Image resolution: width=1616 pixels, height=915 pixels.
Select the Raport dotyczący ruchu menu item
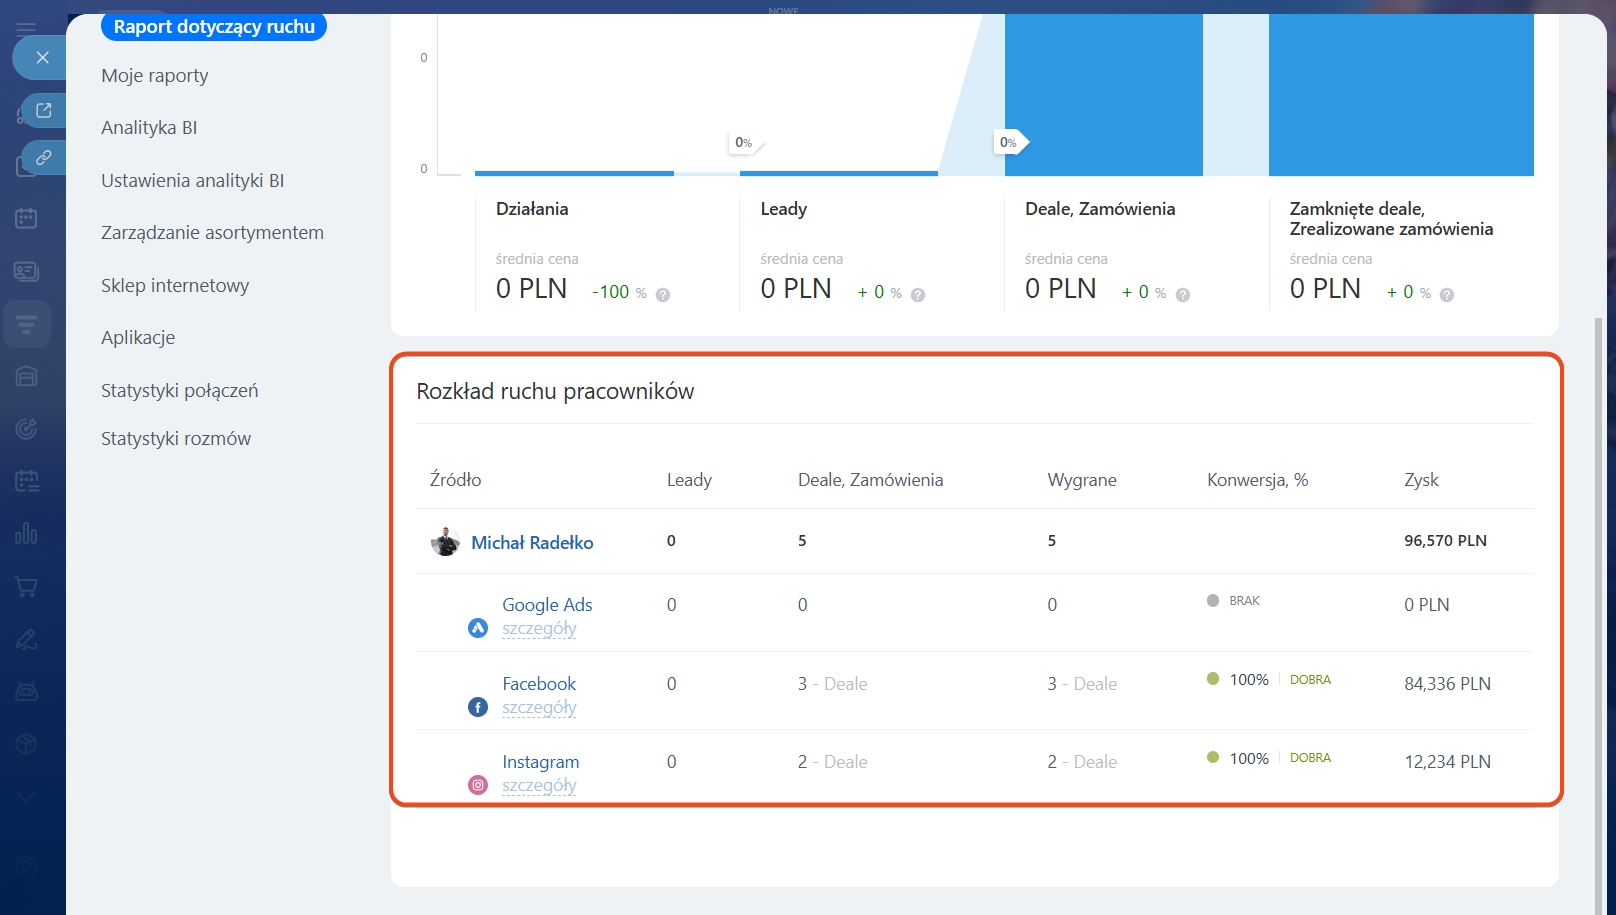click(214, 27)
